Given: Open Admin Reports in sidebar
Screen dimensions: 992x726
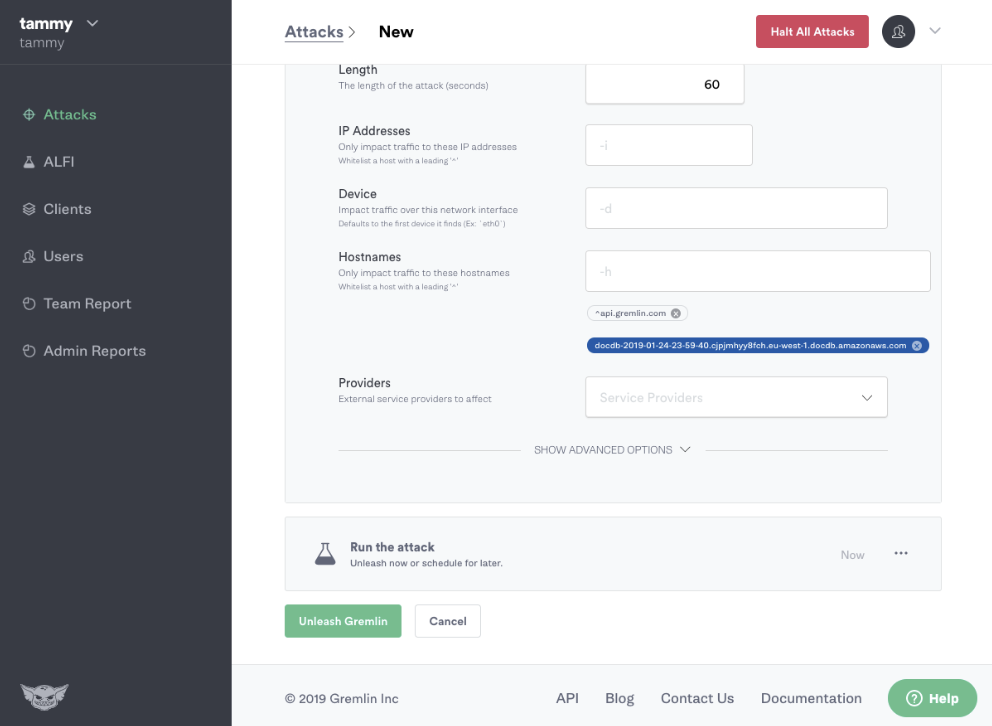Looking at the screenshot, I should click(x=94, y=351).
